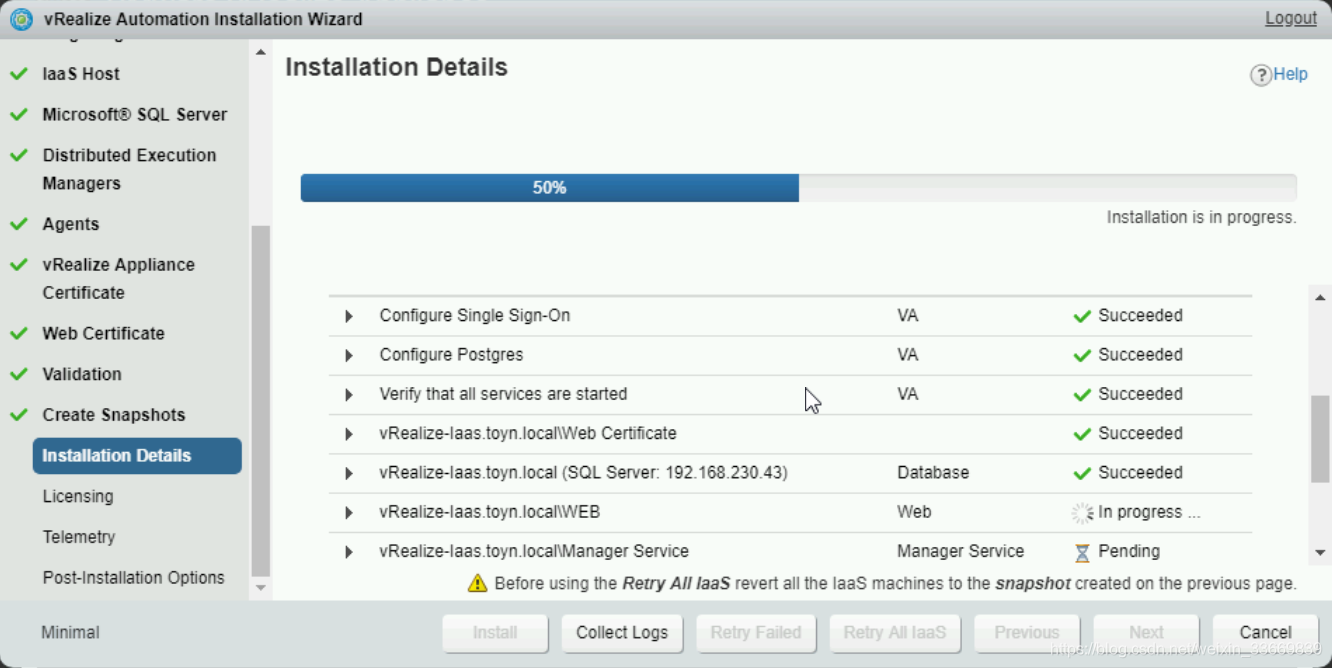
Task: Expand the Manager Service row
Action: [349, 552]
